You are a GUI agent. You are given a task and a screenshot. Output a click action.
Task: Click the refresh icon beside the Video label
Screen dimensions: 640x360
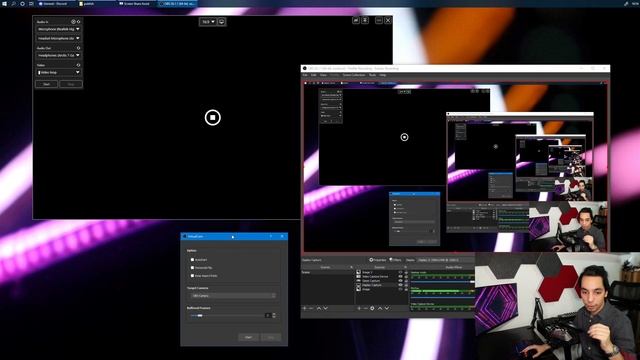78,65
